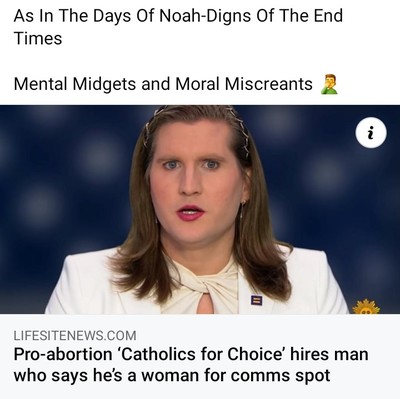The height and width of the screenshot is (399, 400).
Task: Click the headline line ending 'for comms spot'
Action: 172,376
